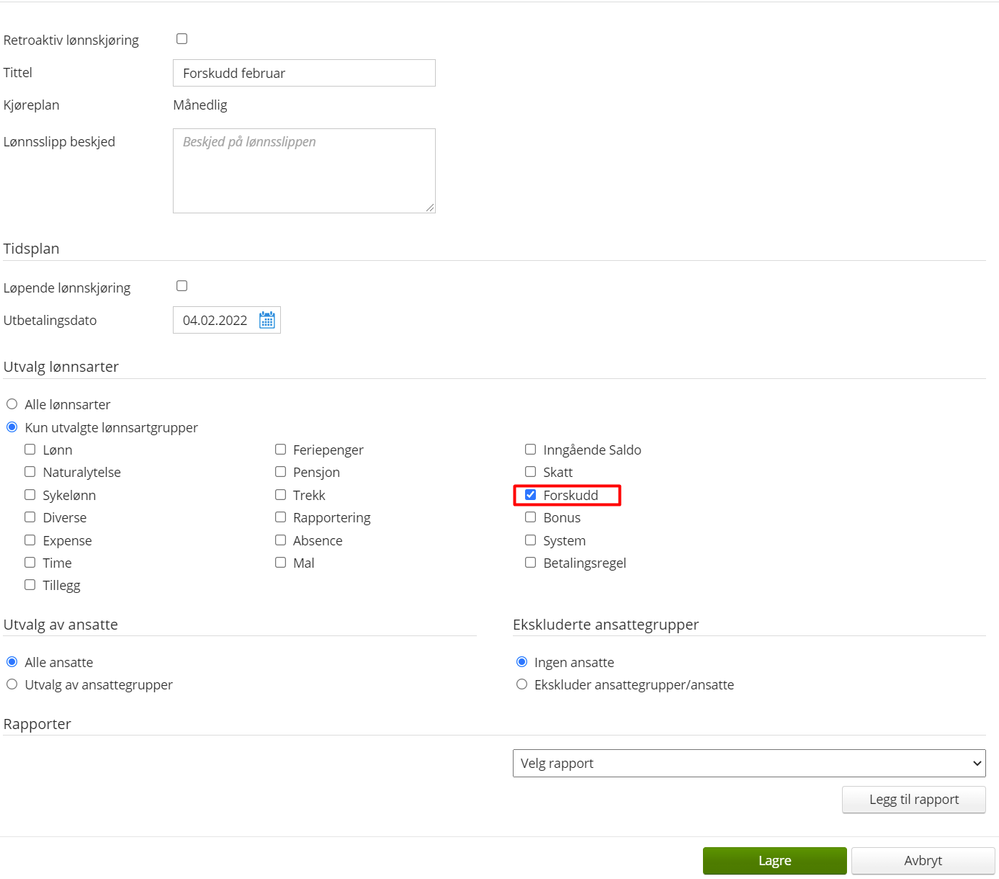Check the Pensjon checkbox

pyautogui.click(x=280, y=472)
